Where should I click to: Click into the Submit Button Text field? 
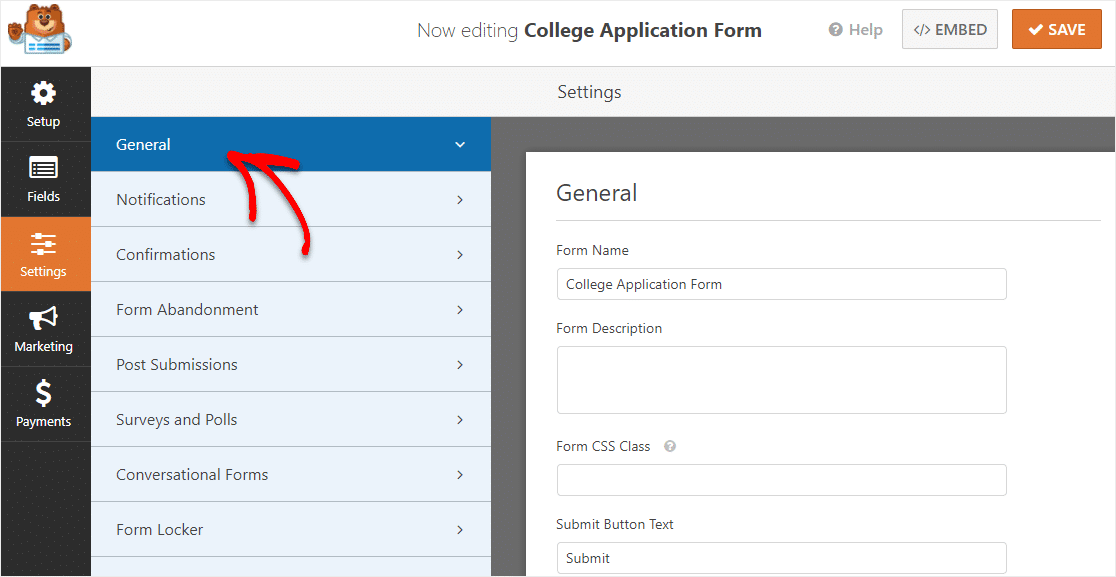pyautogui.click(x=781, y=559)
